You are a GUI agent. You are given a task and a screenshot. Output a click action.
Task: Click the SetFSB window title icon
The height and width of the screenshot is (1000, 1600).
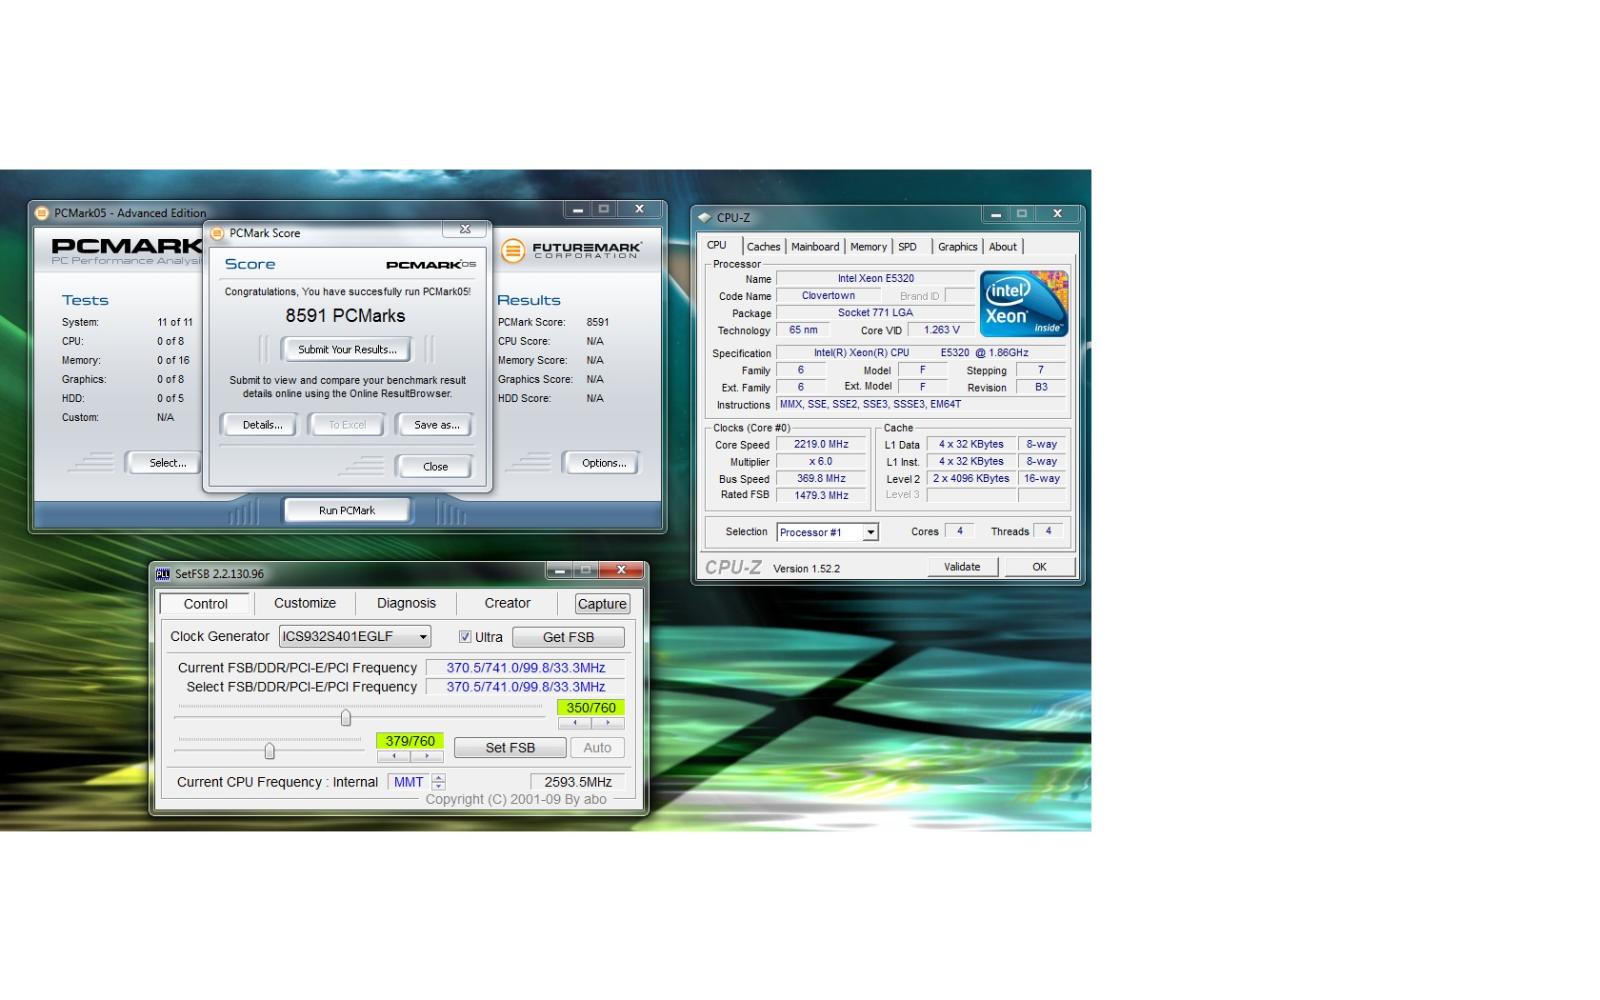click(163, 574)
